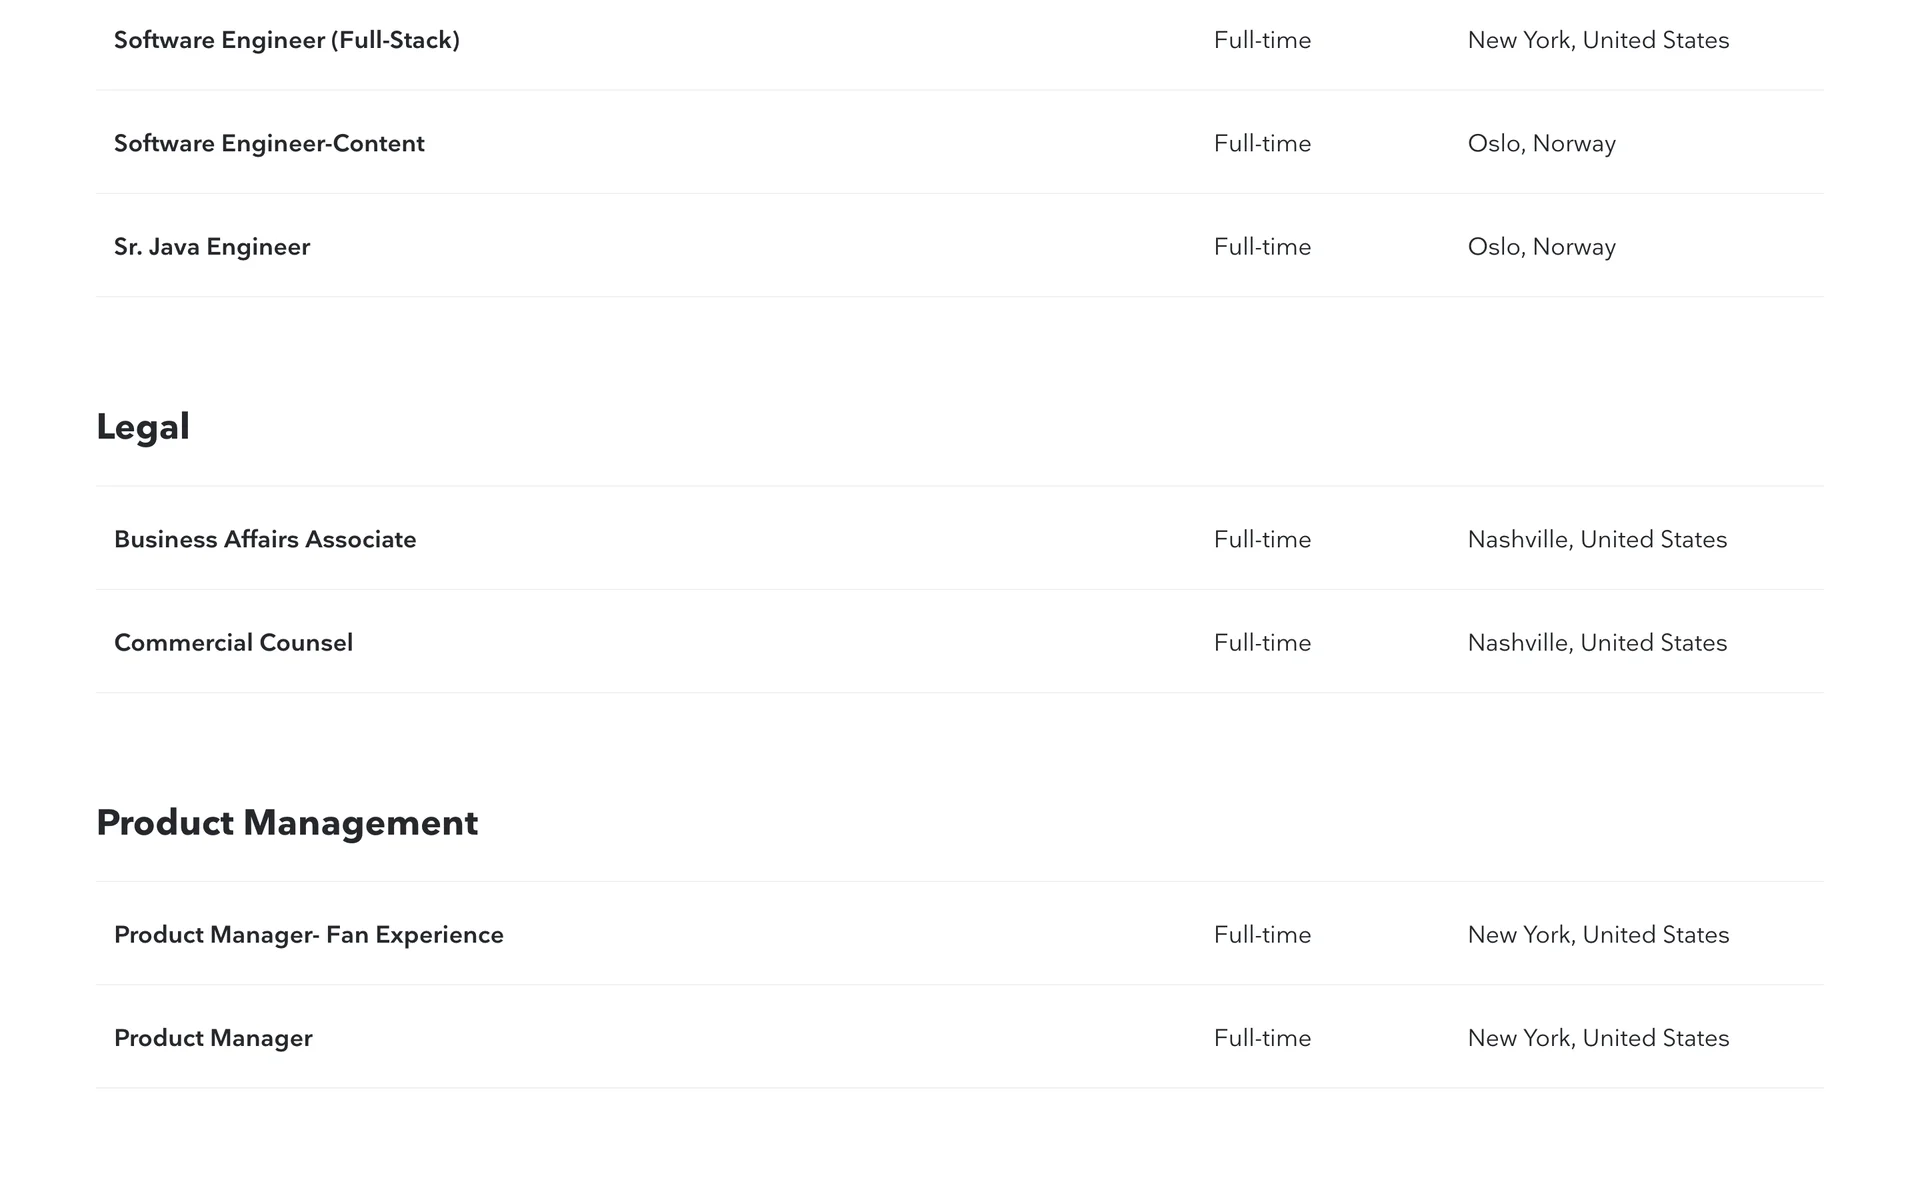Click Oslo, Norway beside Sr. Java Engineer

click(x=1541, y=246)
